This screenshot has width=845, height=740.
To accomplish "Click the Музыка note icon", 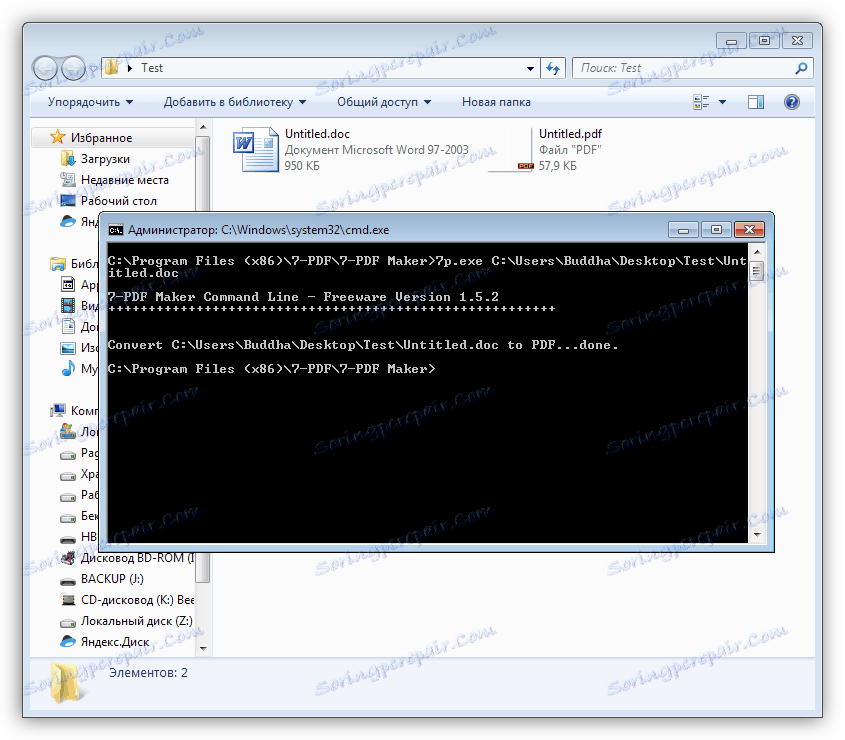I will tap(68, 369).
